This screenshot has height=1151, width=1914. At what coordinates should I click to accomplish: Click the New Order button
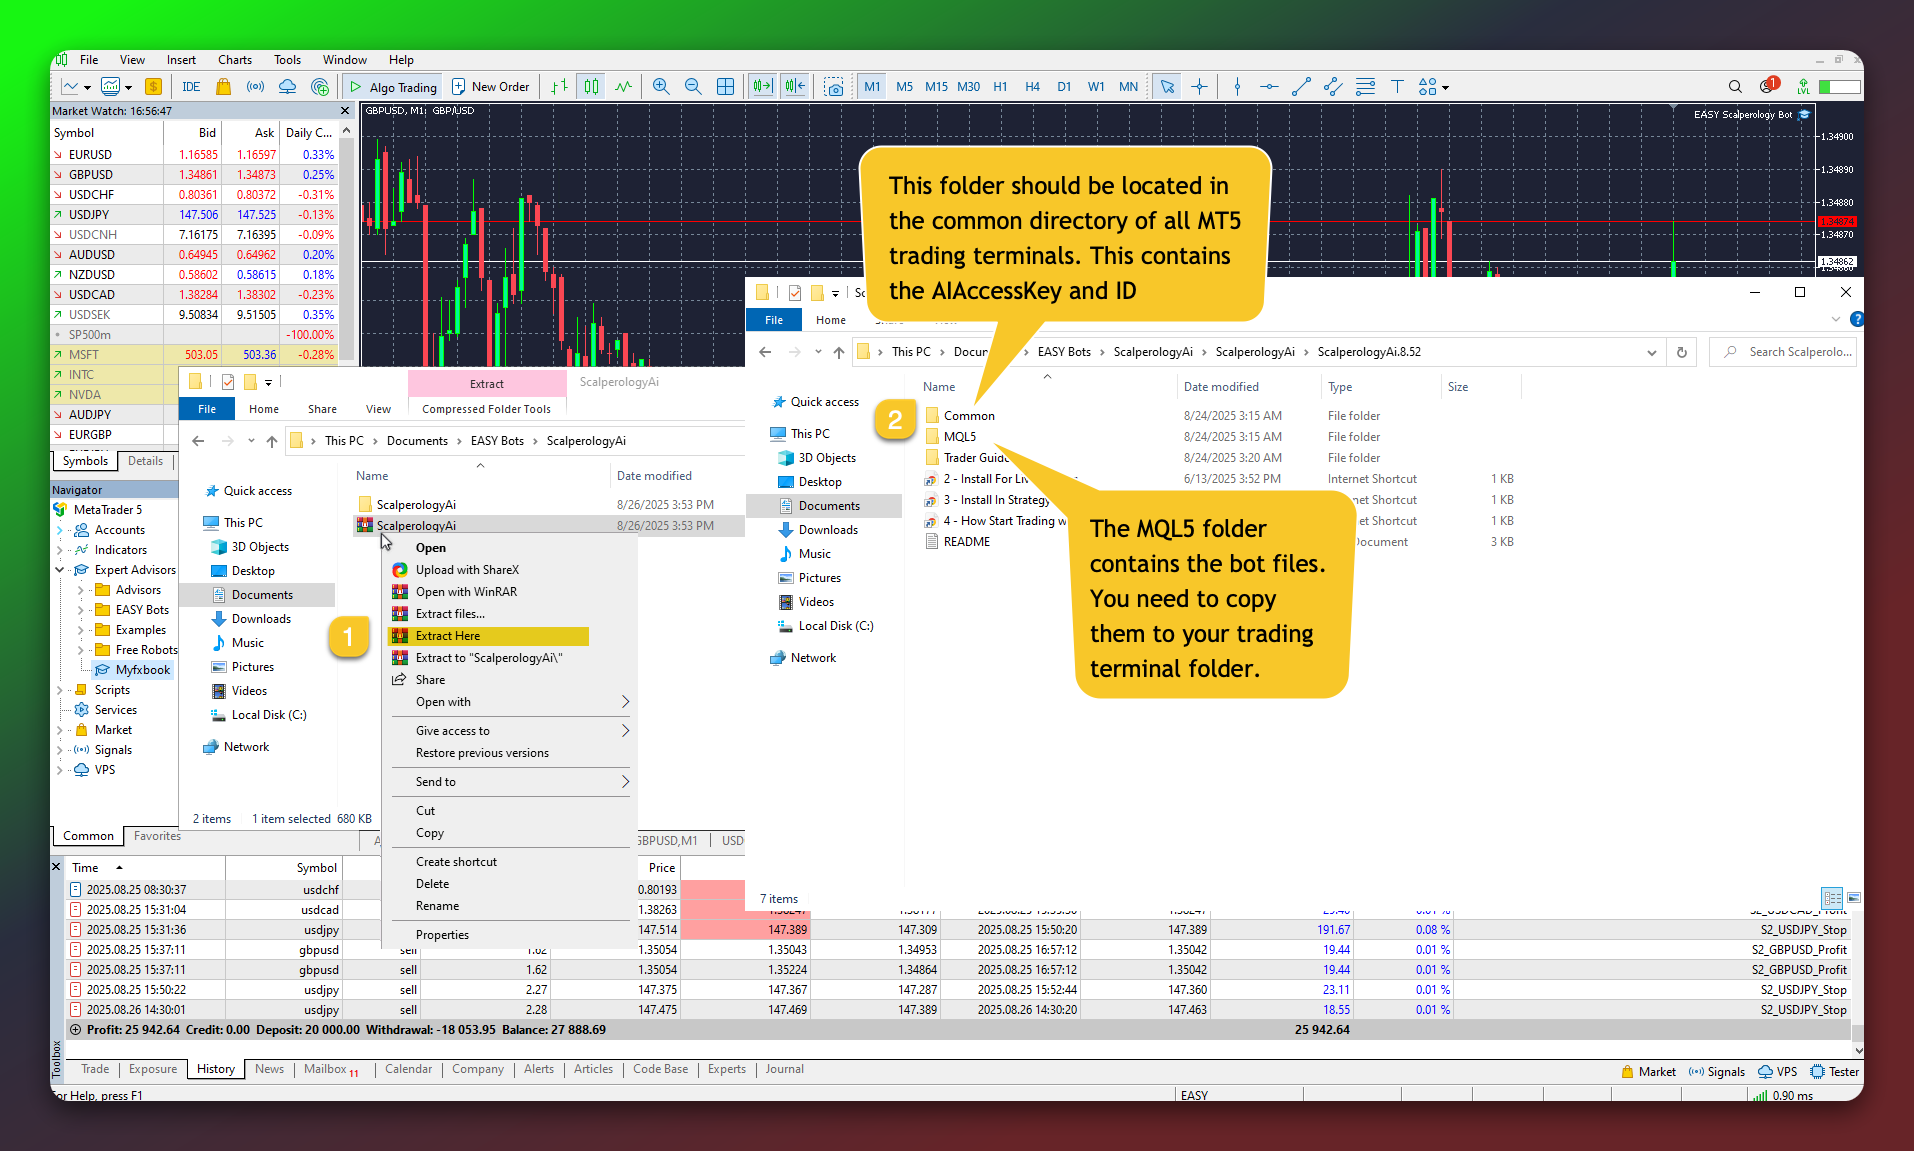491,87
